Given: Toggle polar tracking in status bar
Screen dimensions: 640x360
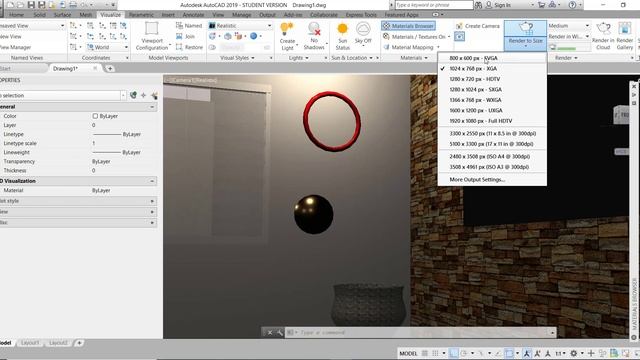Looking at the screenshot, I should tap(464, 353).
